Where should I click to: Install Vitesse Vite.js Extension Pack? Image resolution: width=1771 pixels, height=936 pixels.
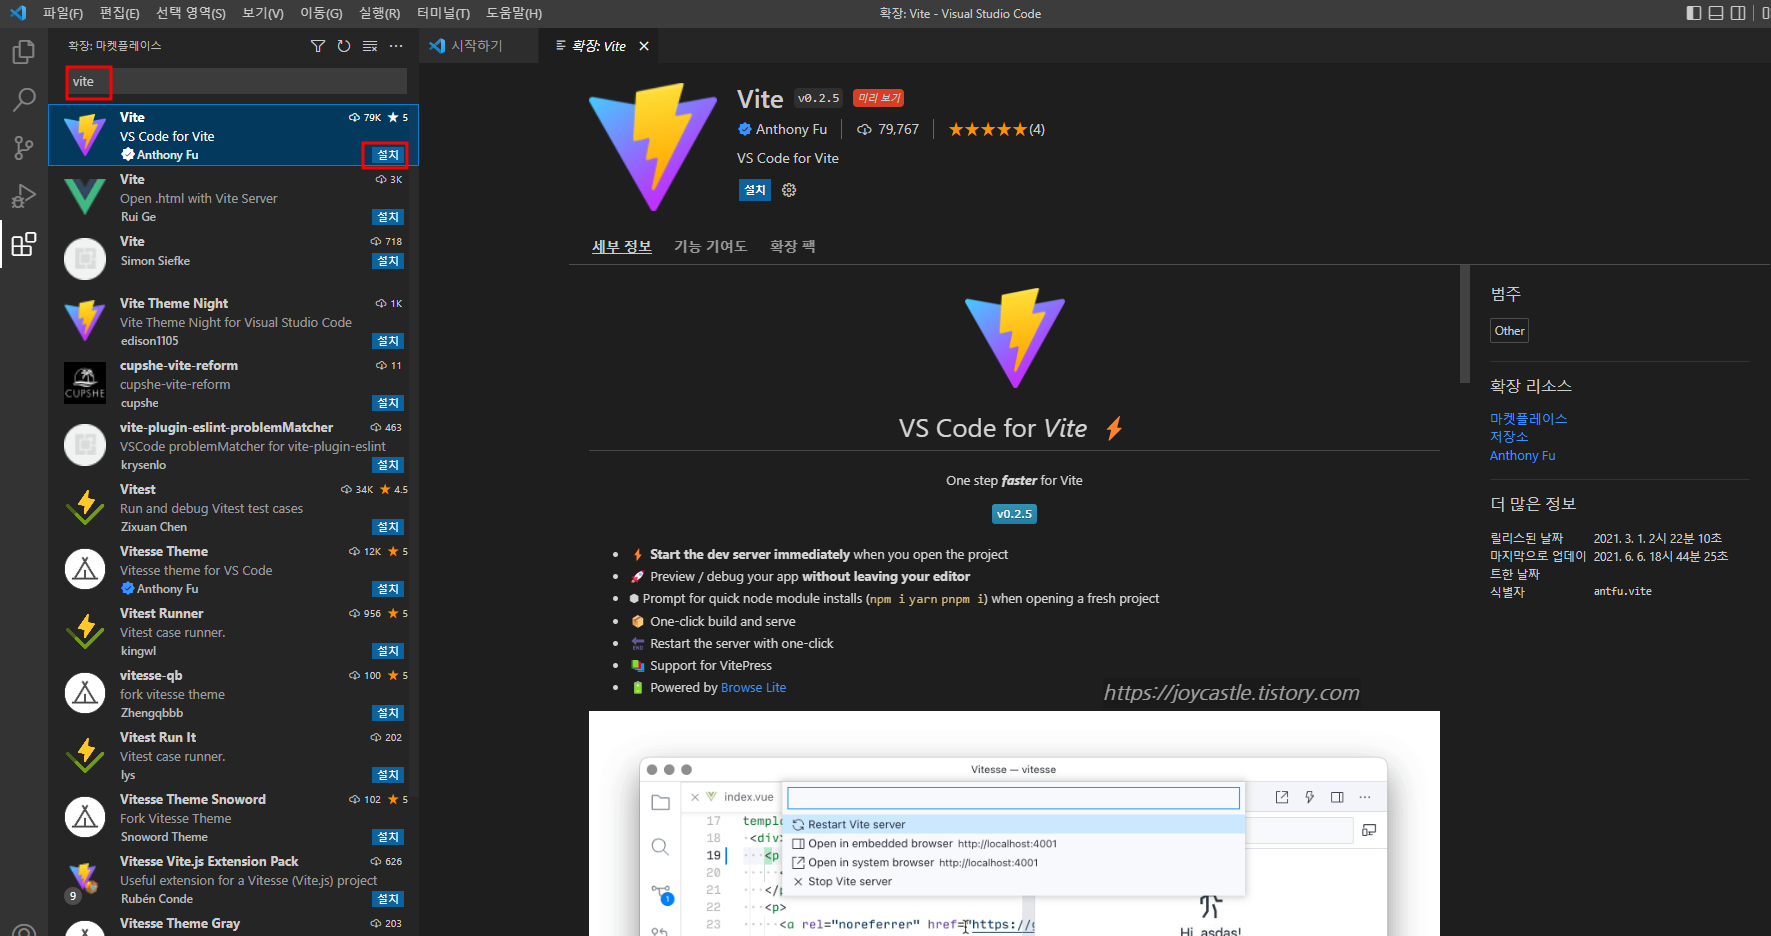point(388,899)
